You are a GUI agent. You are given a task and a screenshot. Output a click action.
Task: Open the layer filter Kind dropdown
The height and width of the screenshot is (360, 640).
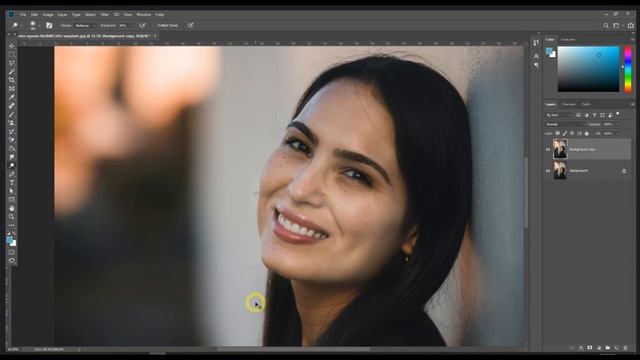[559, 115]
